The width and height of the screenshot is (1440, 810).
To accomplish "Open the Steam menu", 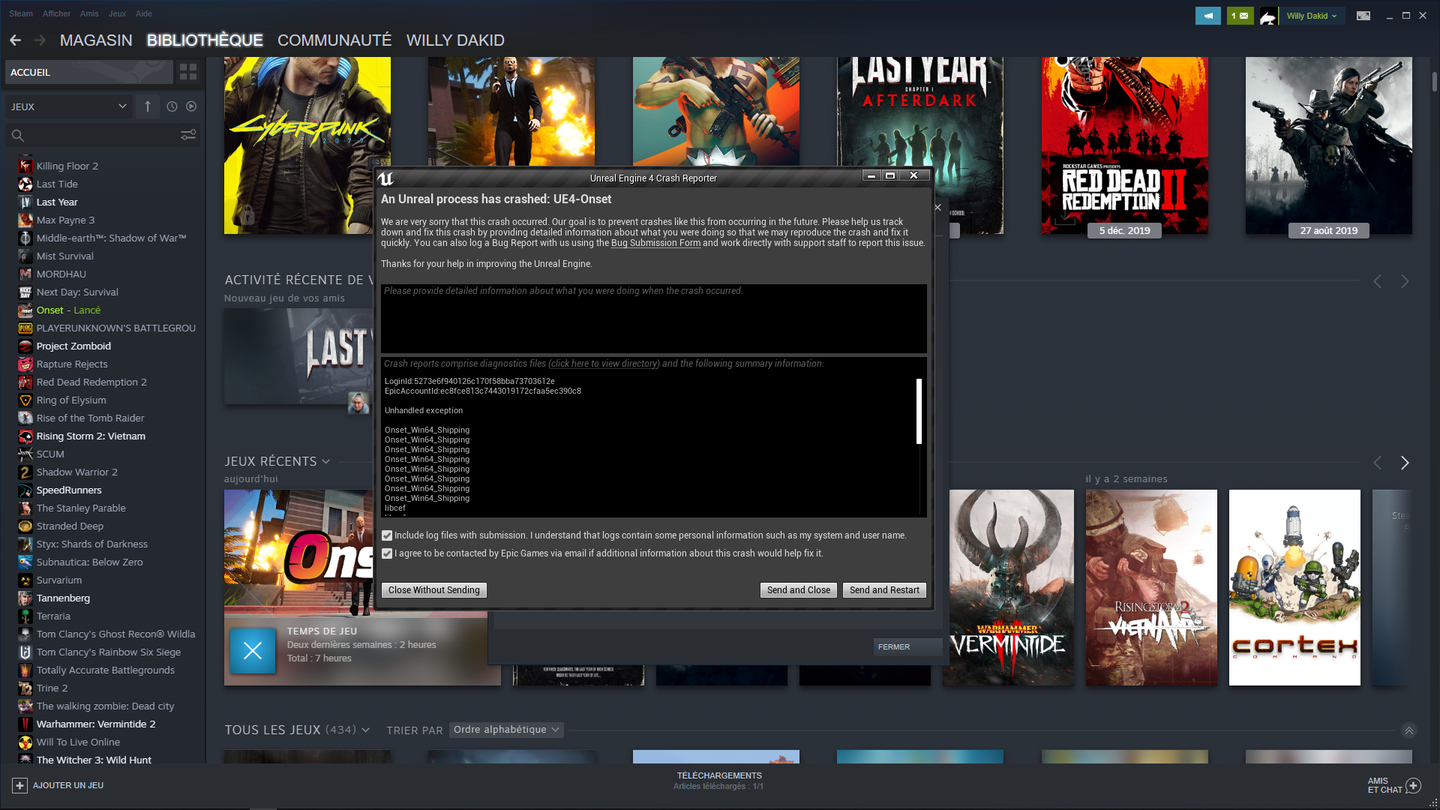I will [20, 14].
